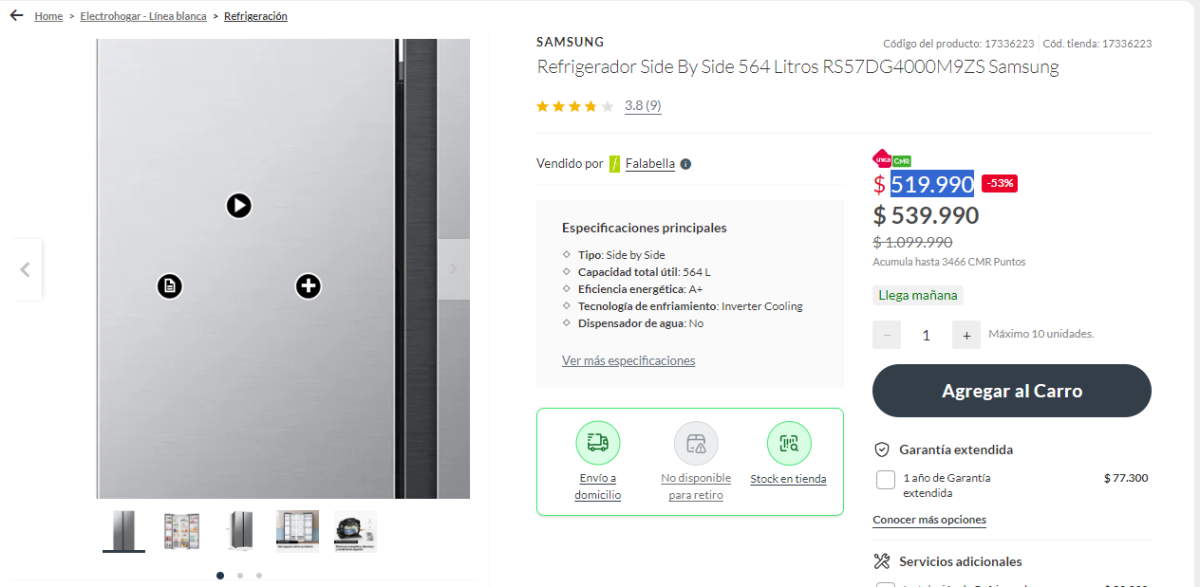Click the No disponible para retiro icon
The height and width of the screenshot is (587, 1200).
[696, 443]
